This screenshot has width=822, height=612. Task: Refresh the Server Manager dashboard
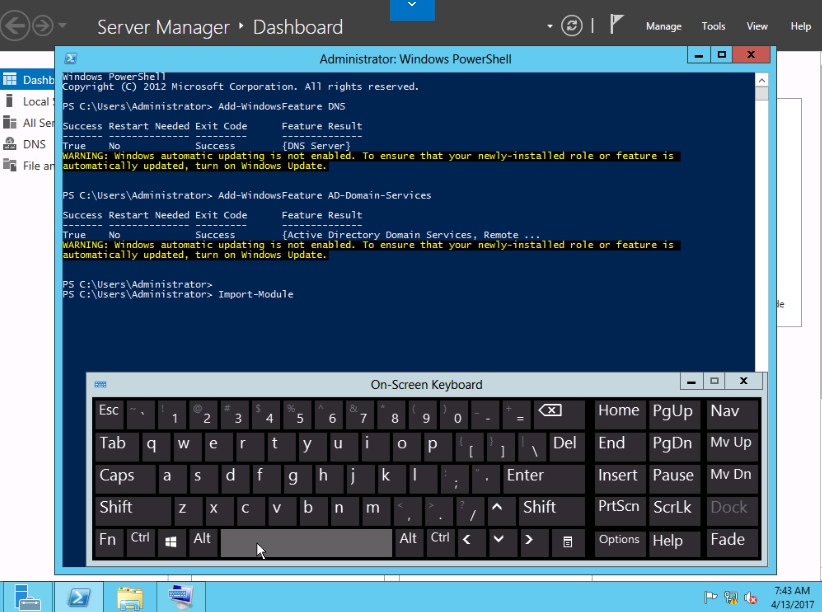571,26
